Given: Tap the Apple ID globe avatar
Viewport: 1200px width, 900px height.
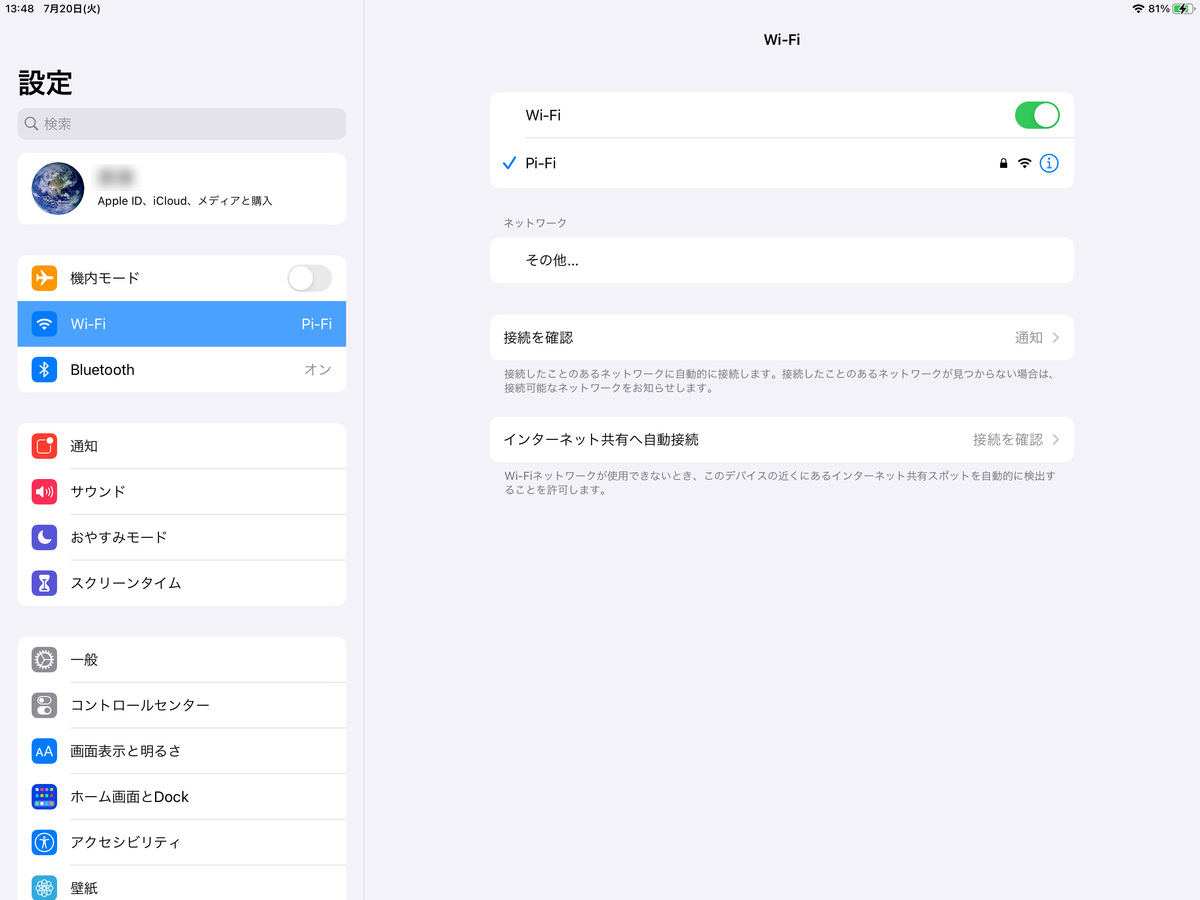Looking at the screenshot, I should click(58, 189).
